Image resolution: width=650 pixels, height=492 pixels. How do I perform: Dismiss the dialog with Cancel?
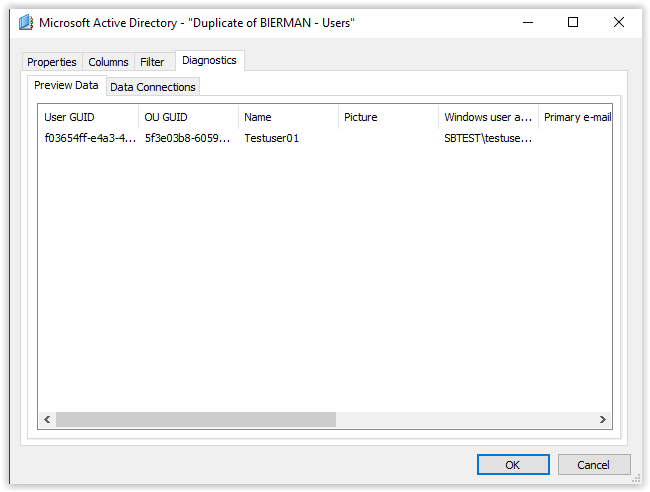pyautogui.click(x=594, y=465)
